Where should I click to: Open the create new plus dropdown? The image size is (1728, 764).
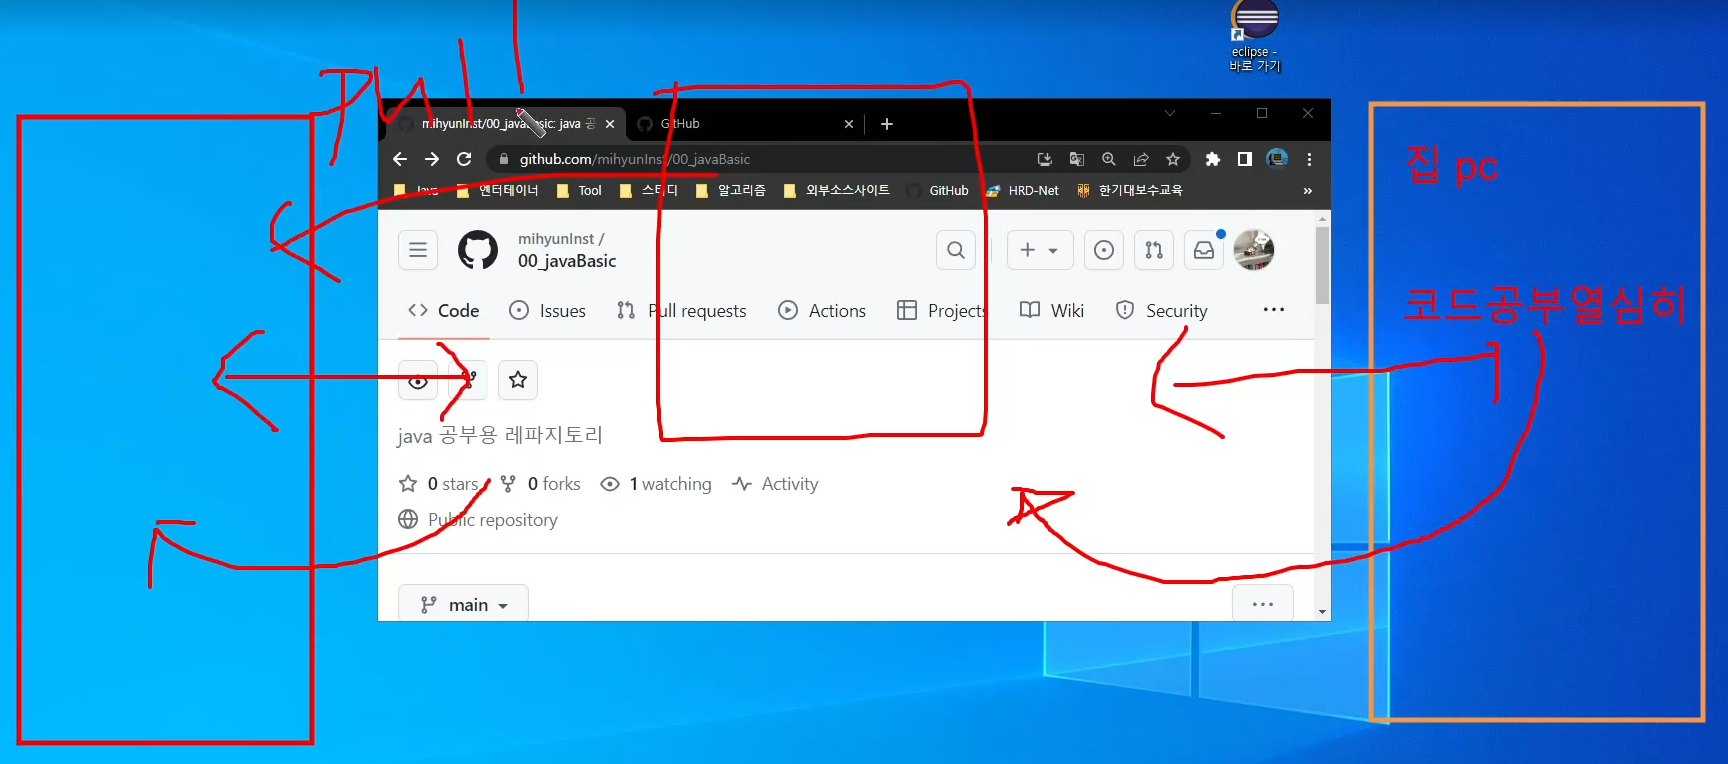(x=1040, y=250)
